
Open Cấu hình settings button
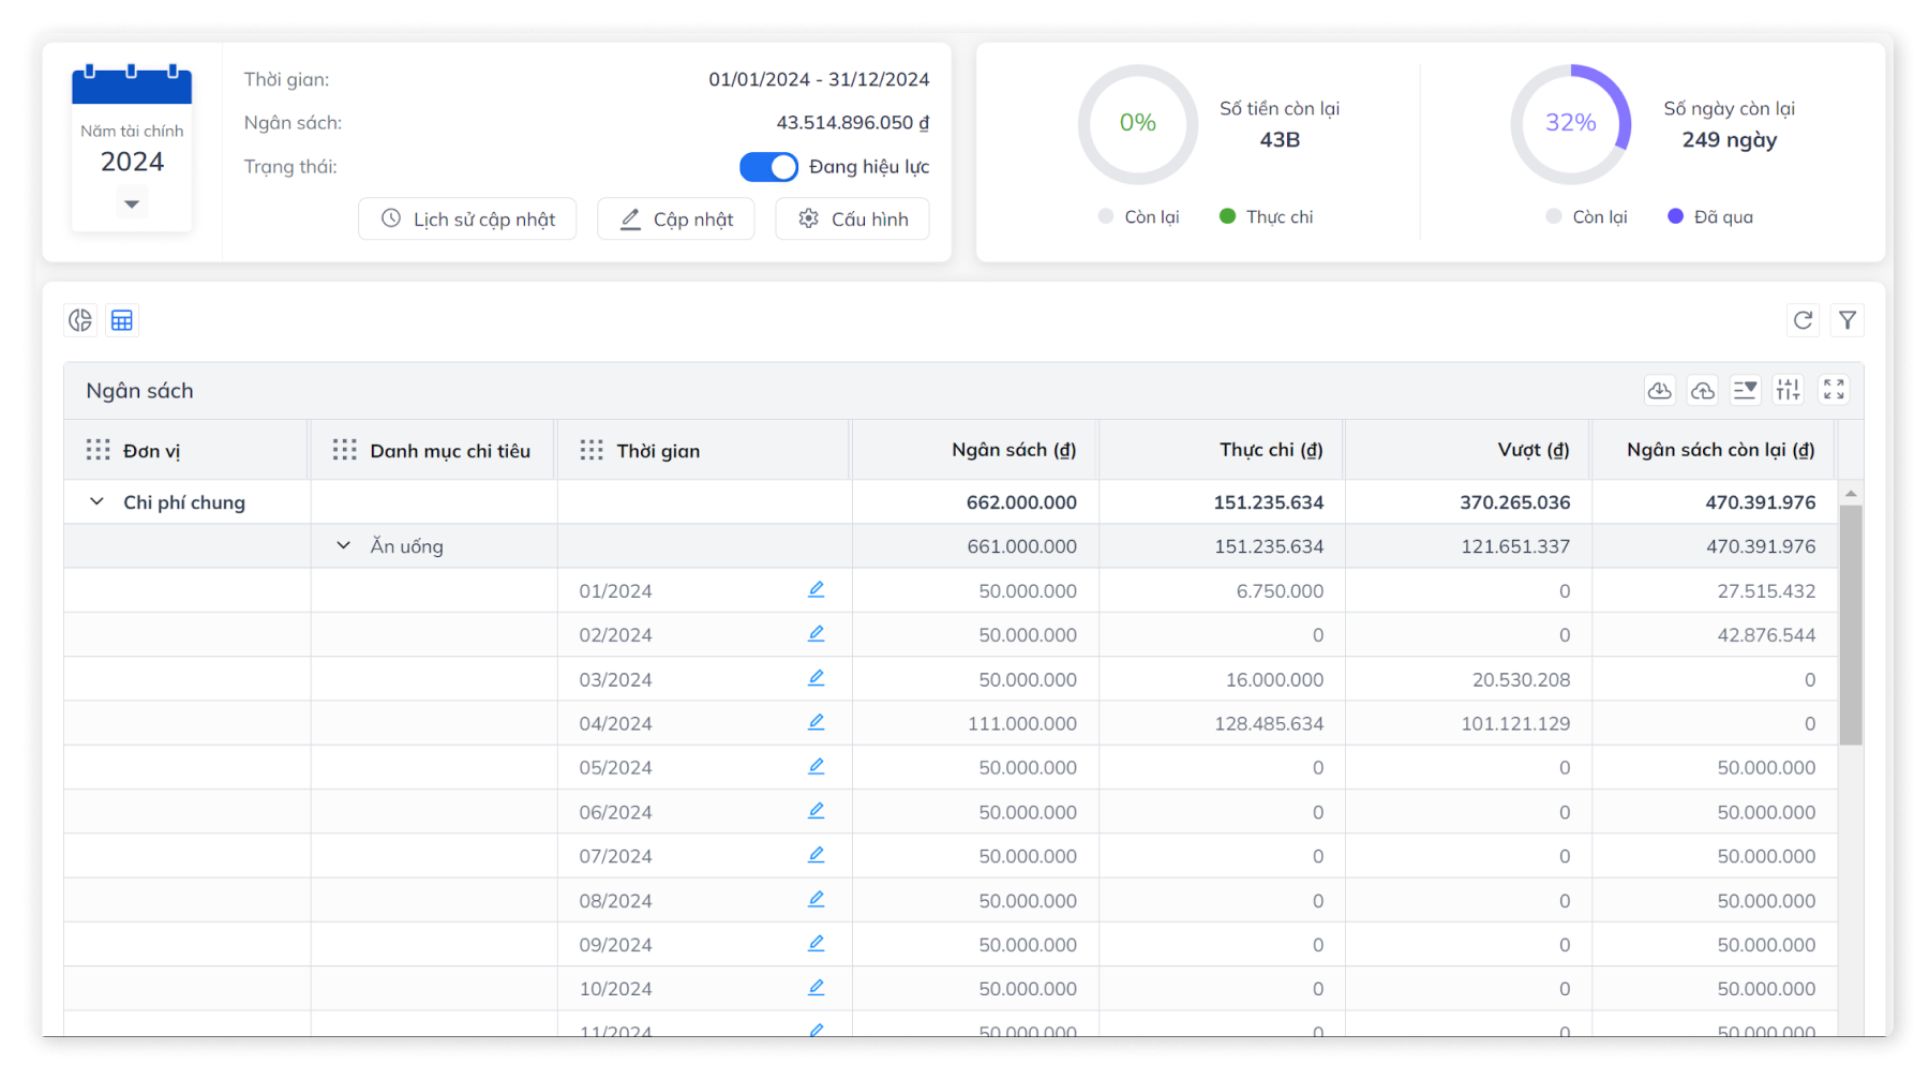click(852, 219)
